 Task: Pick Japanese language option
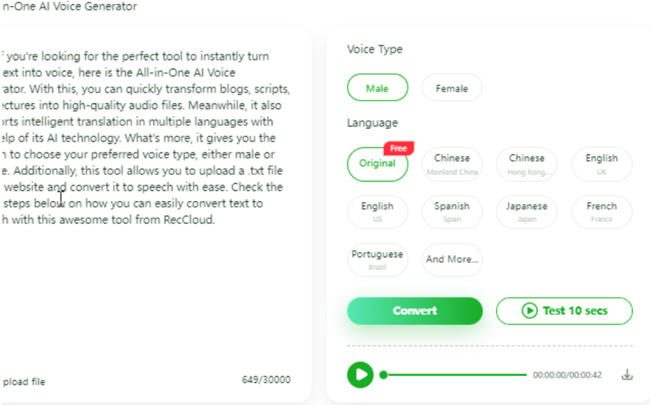pyautogui.click(x=526, y=212)
